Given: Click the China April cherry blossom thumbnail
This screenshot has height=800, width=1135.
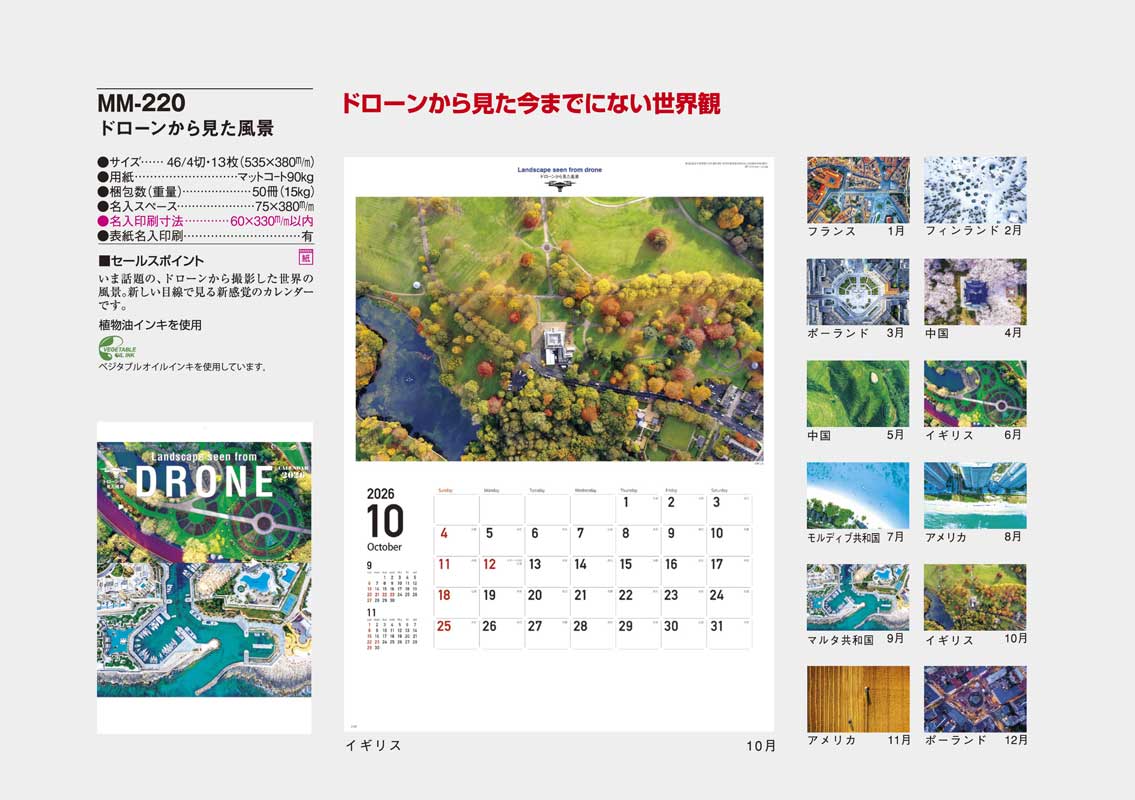Looking at the screenshot, I should (x=975, y=292).
